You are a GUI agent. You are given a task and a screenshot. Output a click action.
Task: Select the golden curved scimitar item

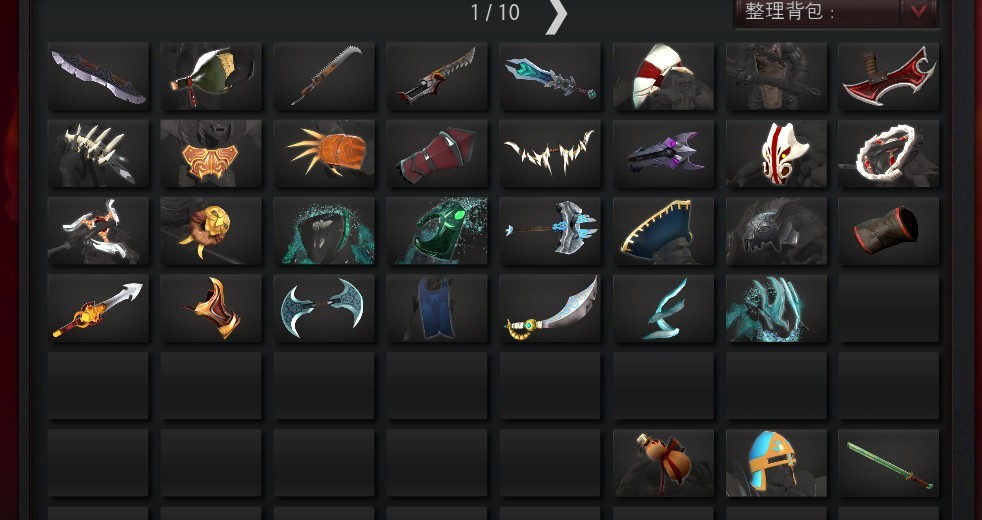point(550,308)
